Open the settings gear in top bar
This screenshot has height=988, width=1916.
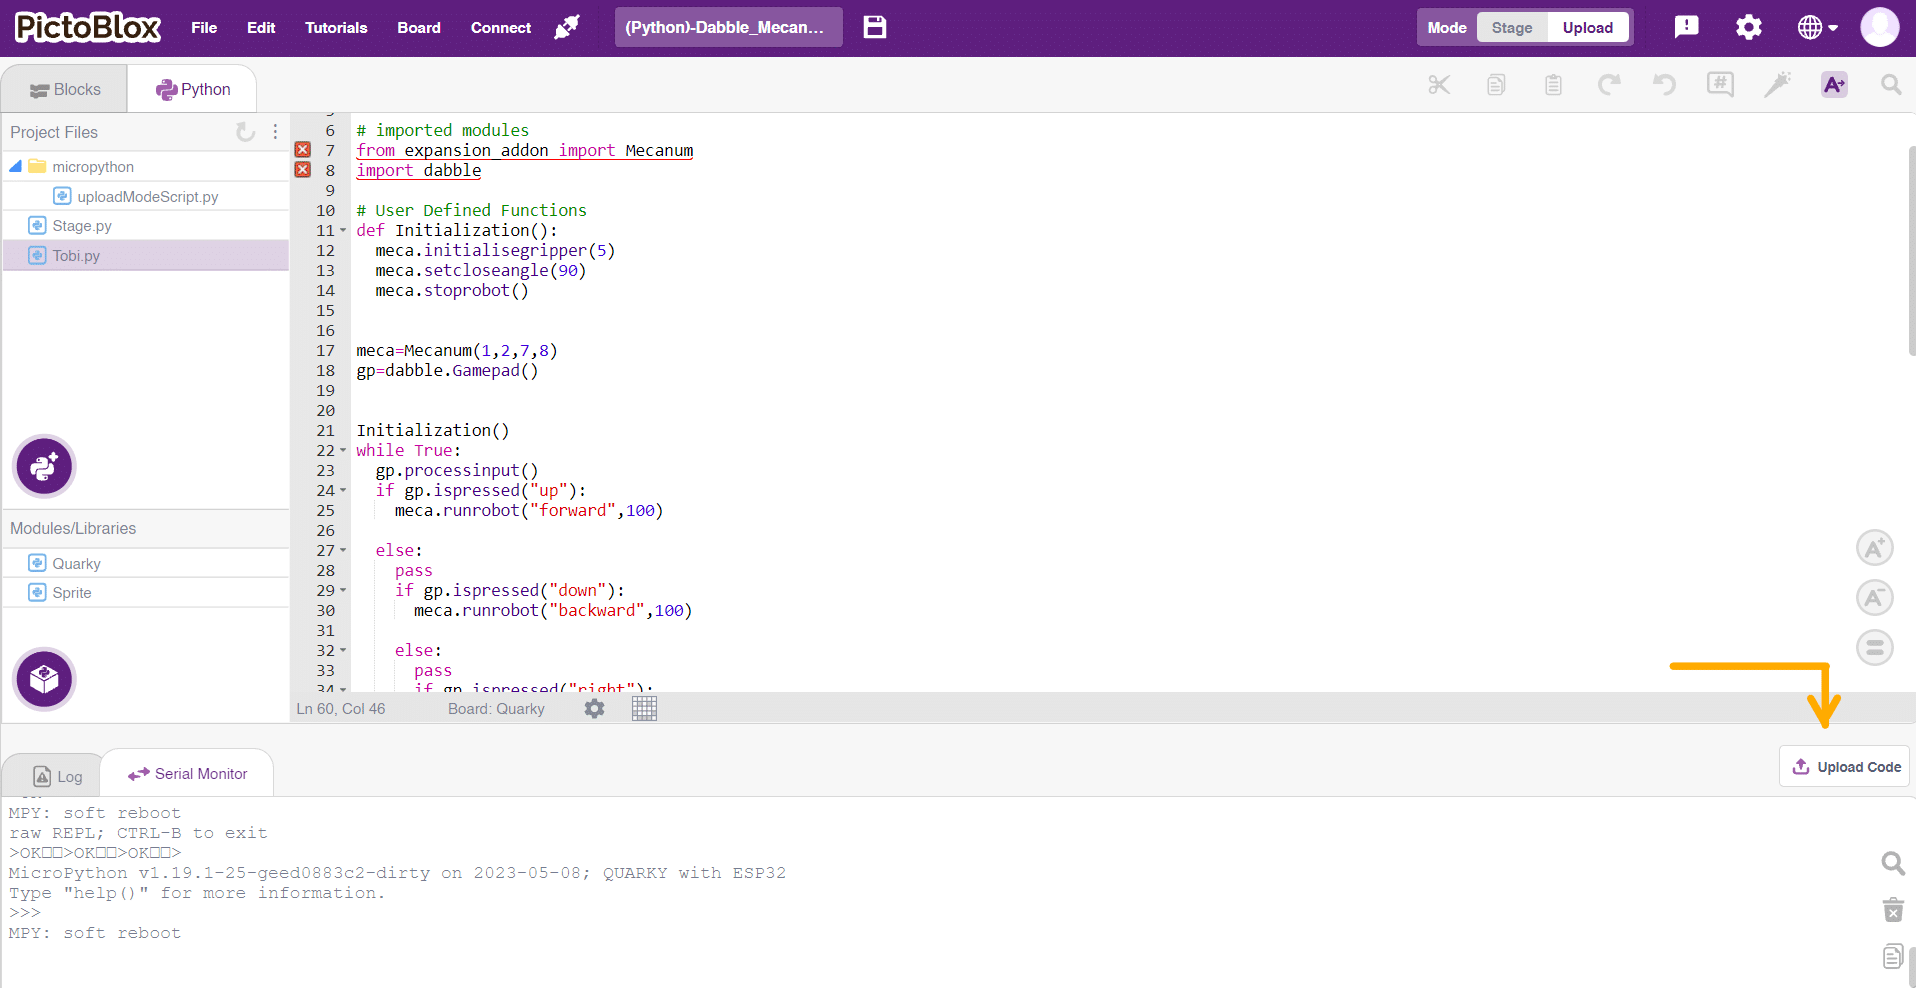1748,27
